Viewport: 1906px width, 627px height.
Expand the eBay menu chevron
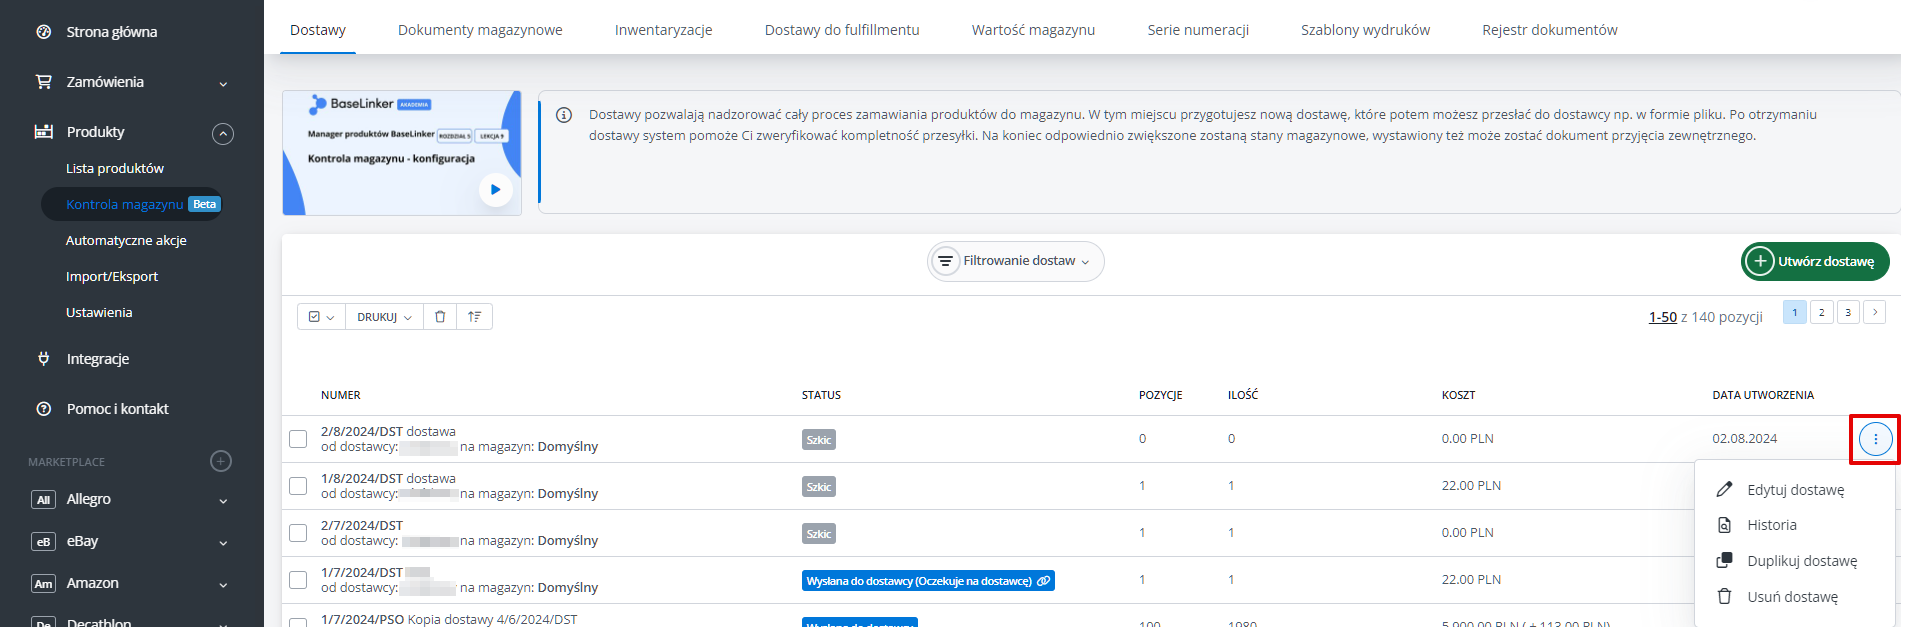coord(223,543)
